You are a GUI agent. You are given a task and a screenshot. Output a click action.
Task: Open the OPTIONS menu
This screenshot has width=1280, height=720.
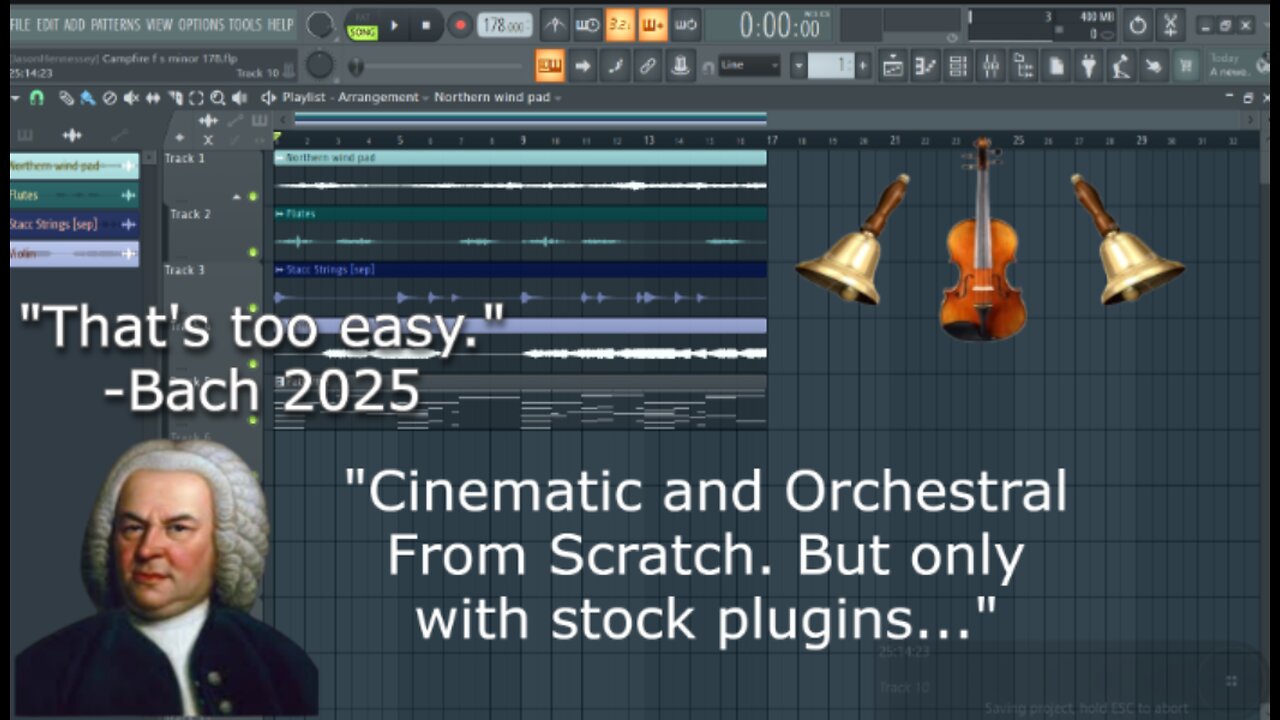(x=201, y=24)
